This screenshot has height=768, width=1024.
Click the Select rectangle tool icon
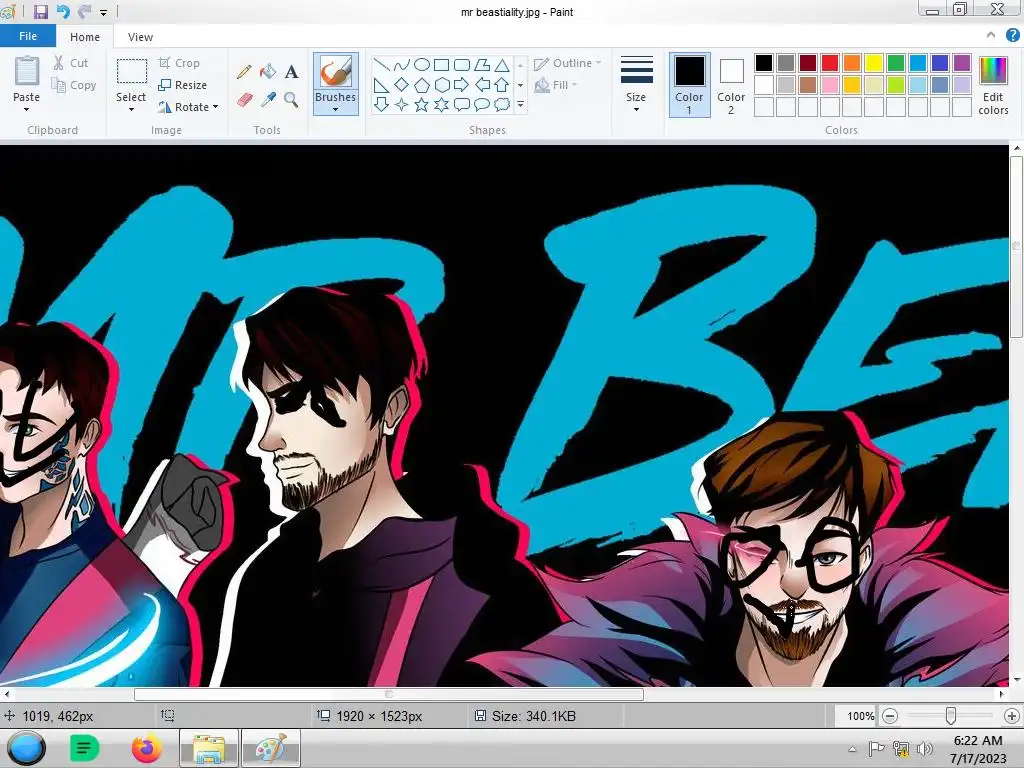(131, 71)
